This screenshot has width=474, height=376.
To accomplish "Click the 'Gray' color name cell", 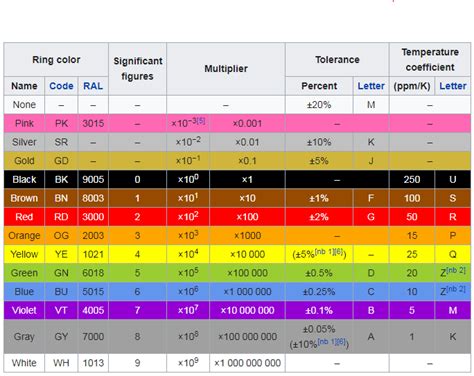I will pos(24,336).
